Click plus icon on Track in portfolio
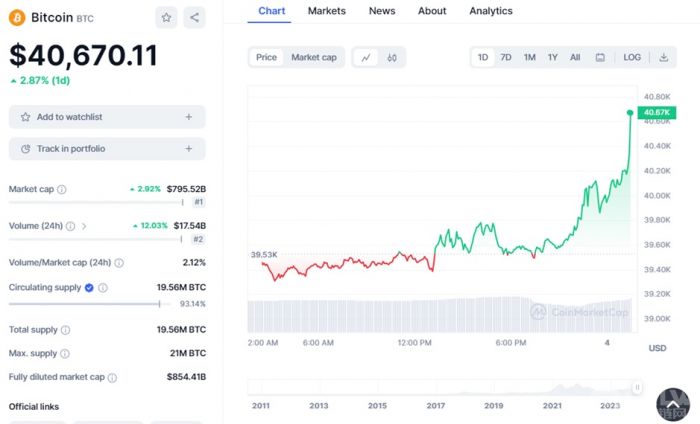Viewport: 700px width, 424px height. click(189, 149)
